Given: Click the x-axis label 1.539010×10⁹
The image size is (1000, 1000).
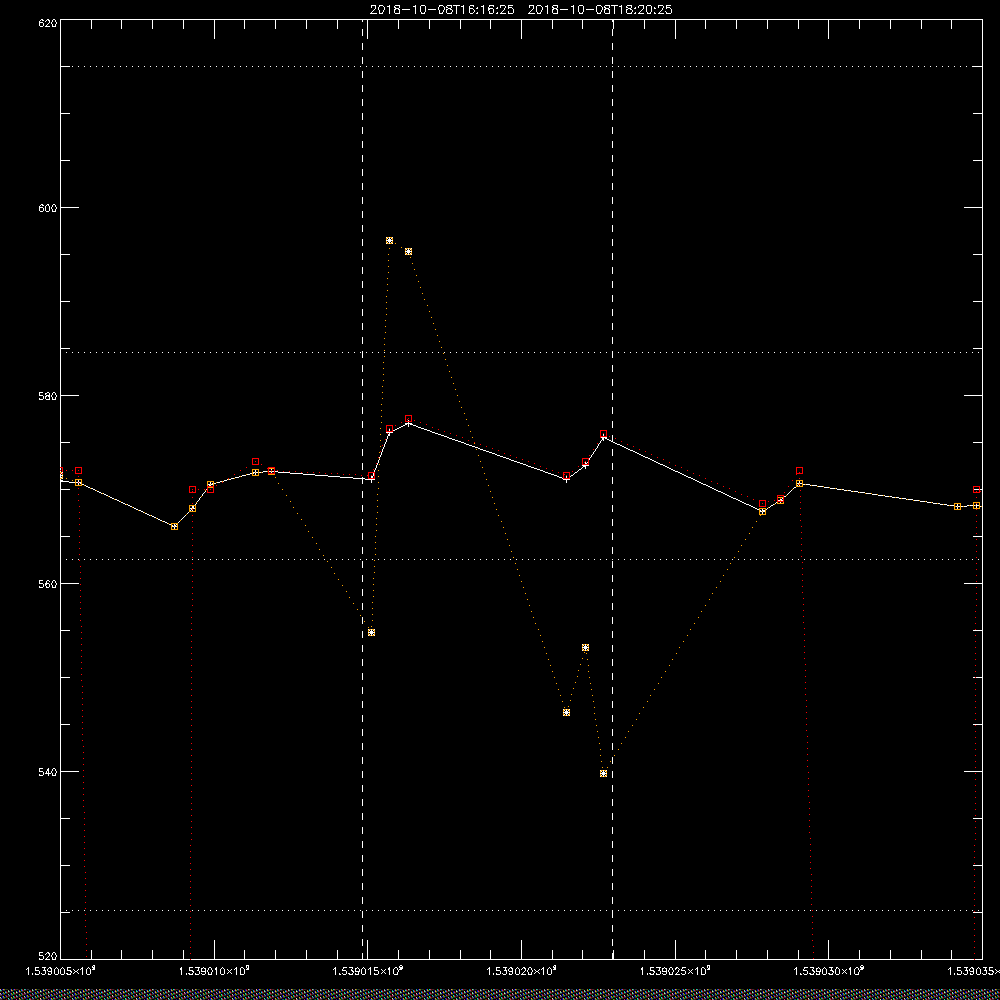Looking at the screenshot, I should [x=214, y=971].
